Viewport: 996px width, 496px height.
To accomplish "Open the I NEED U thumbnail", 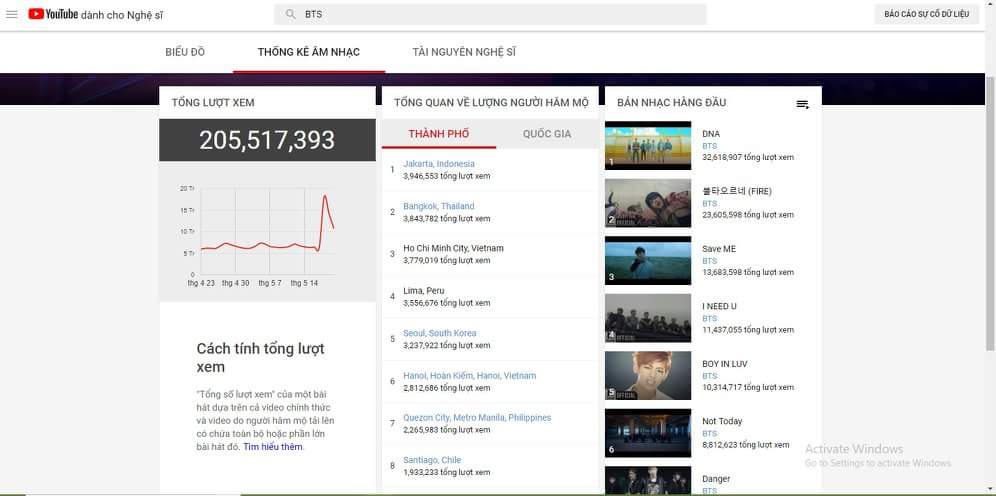I will (648, 318).
